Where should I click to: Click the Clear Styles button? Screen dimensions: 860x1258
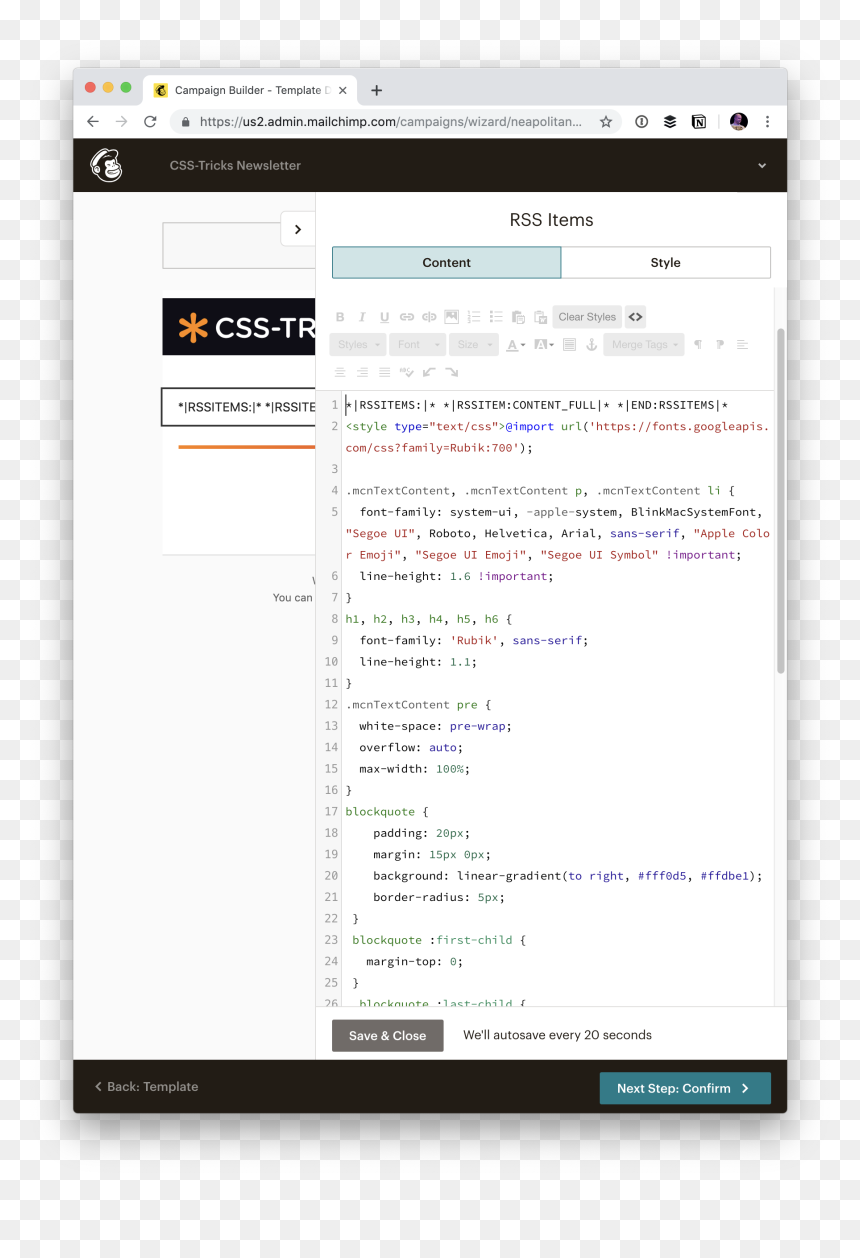[x=587, y=317]
